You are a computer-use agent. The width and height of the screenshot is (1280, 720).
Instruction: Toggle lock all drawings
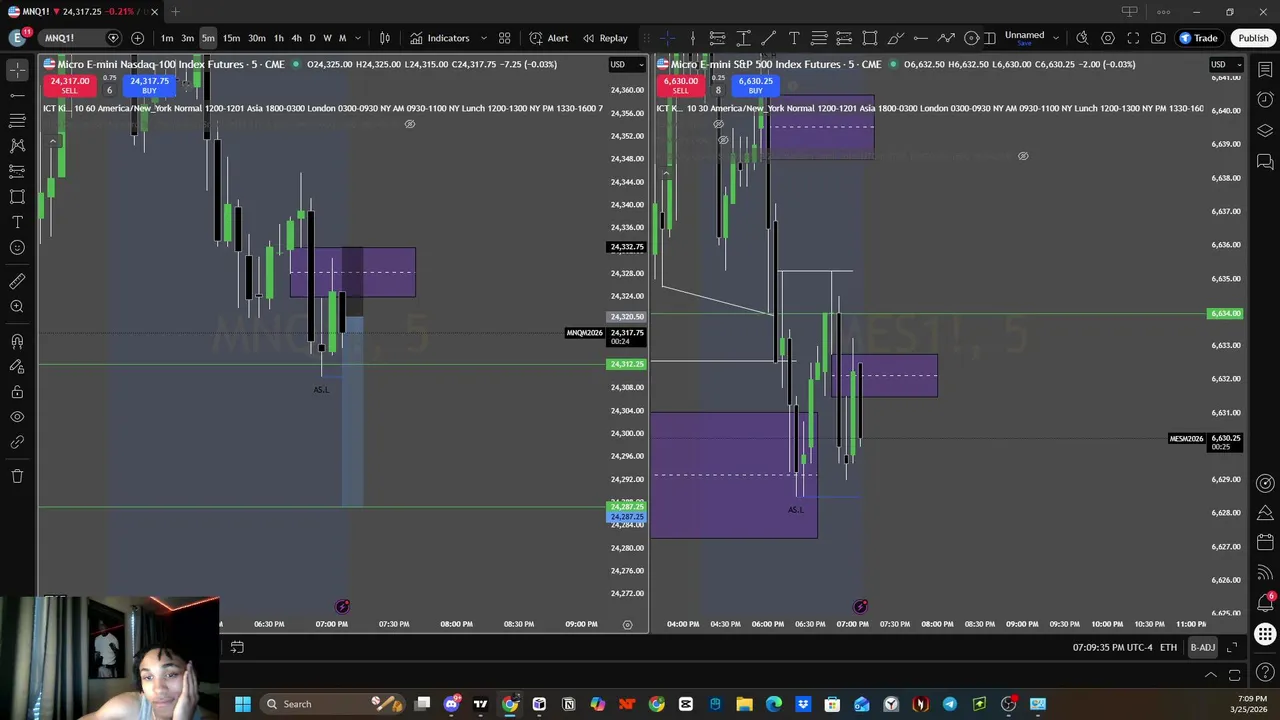[17, 392]
